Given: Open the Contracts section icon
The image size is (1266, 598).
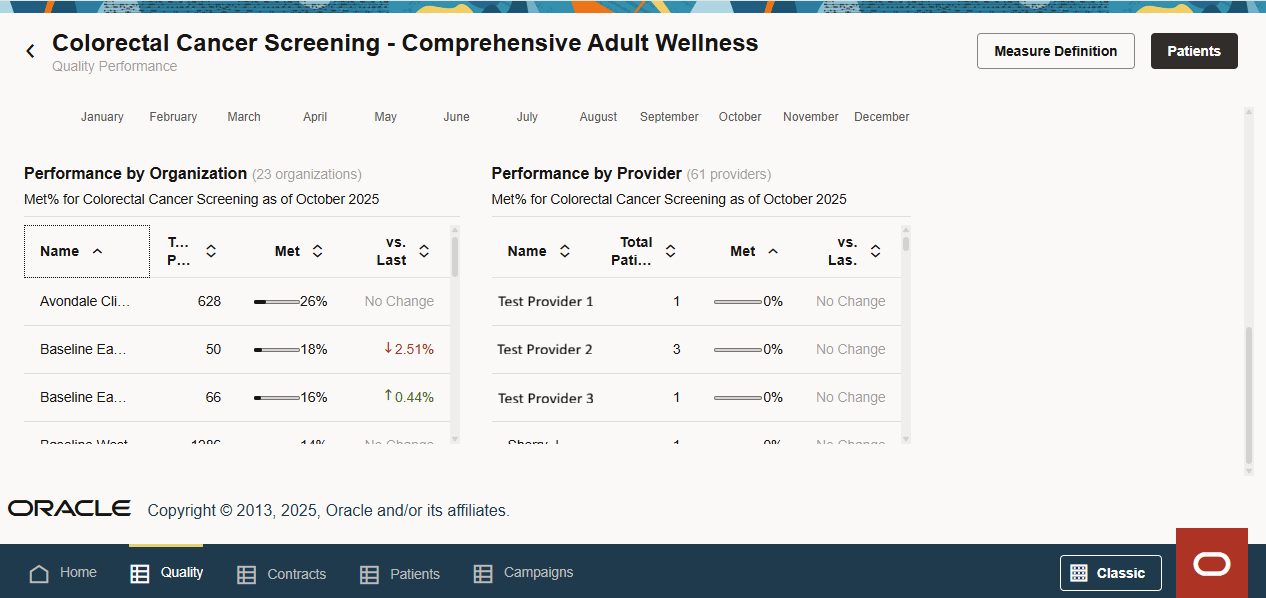Looking at the screenshot, I should coord(245,572).
